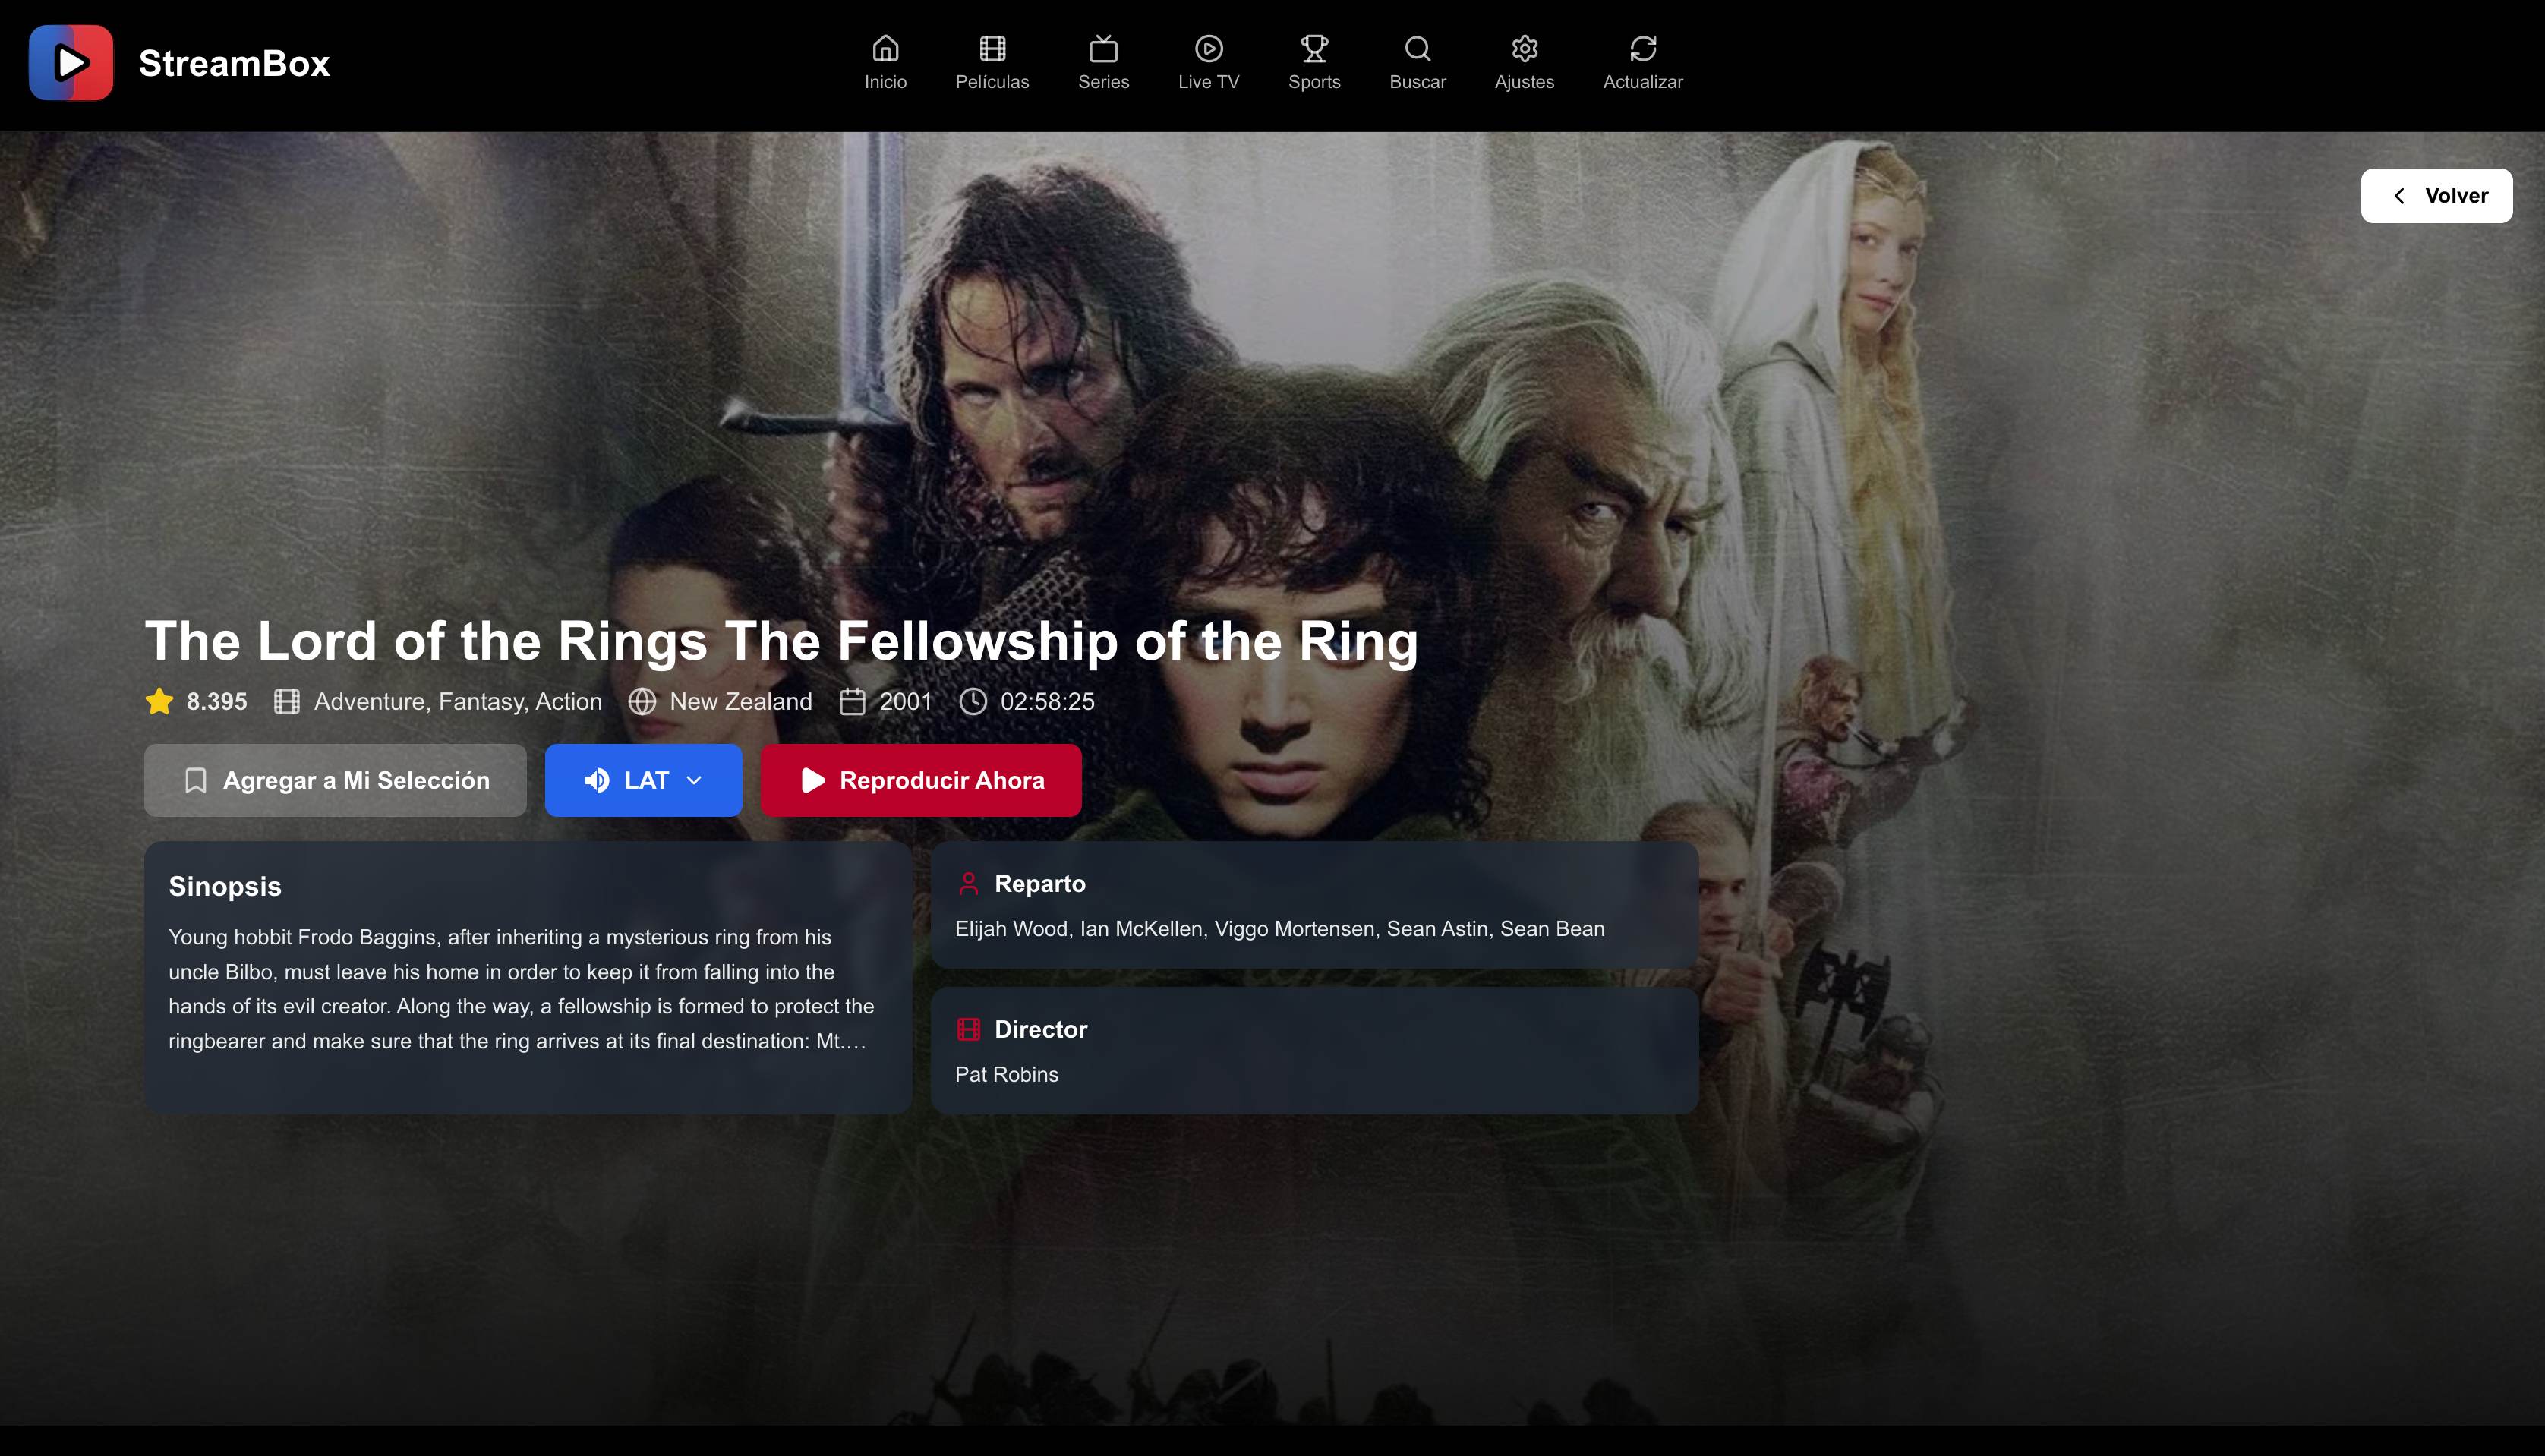Go back with the Volver button
Viewport: 2545px width, 1456px height.
(x=2436, y=196)
